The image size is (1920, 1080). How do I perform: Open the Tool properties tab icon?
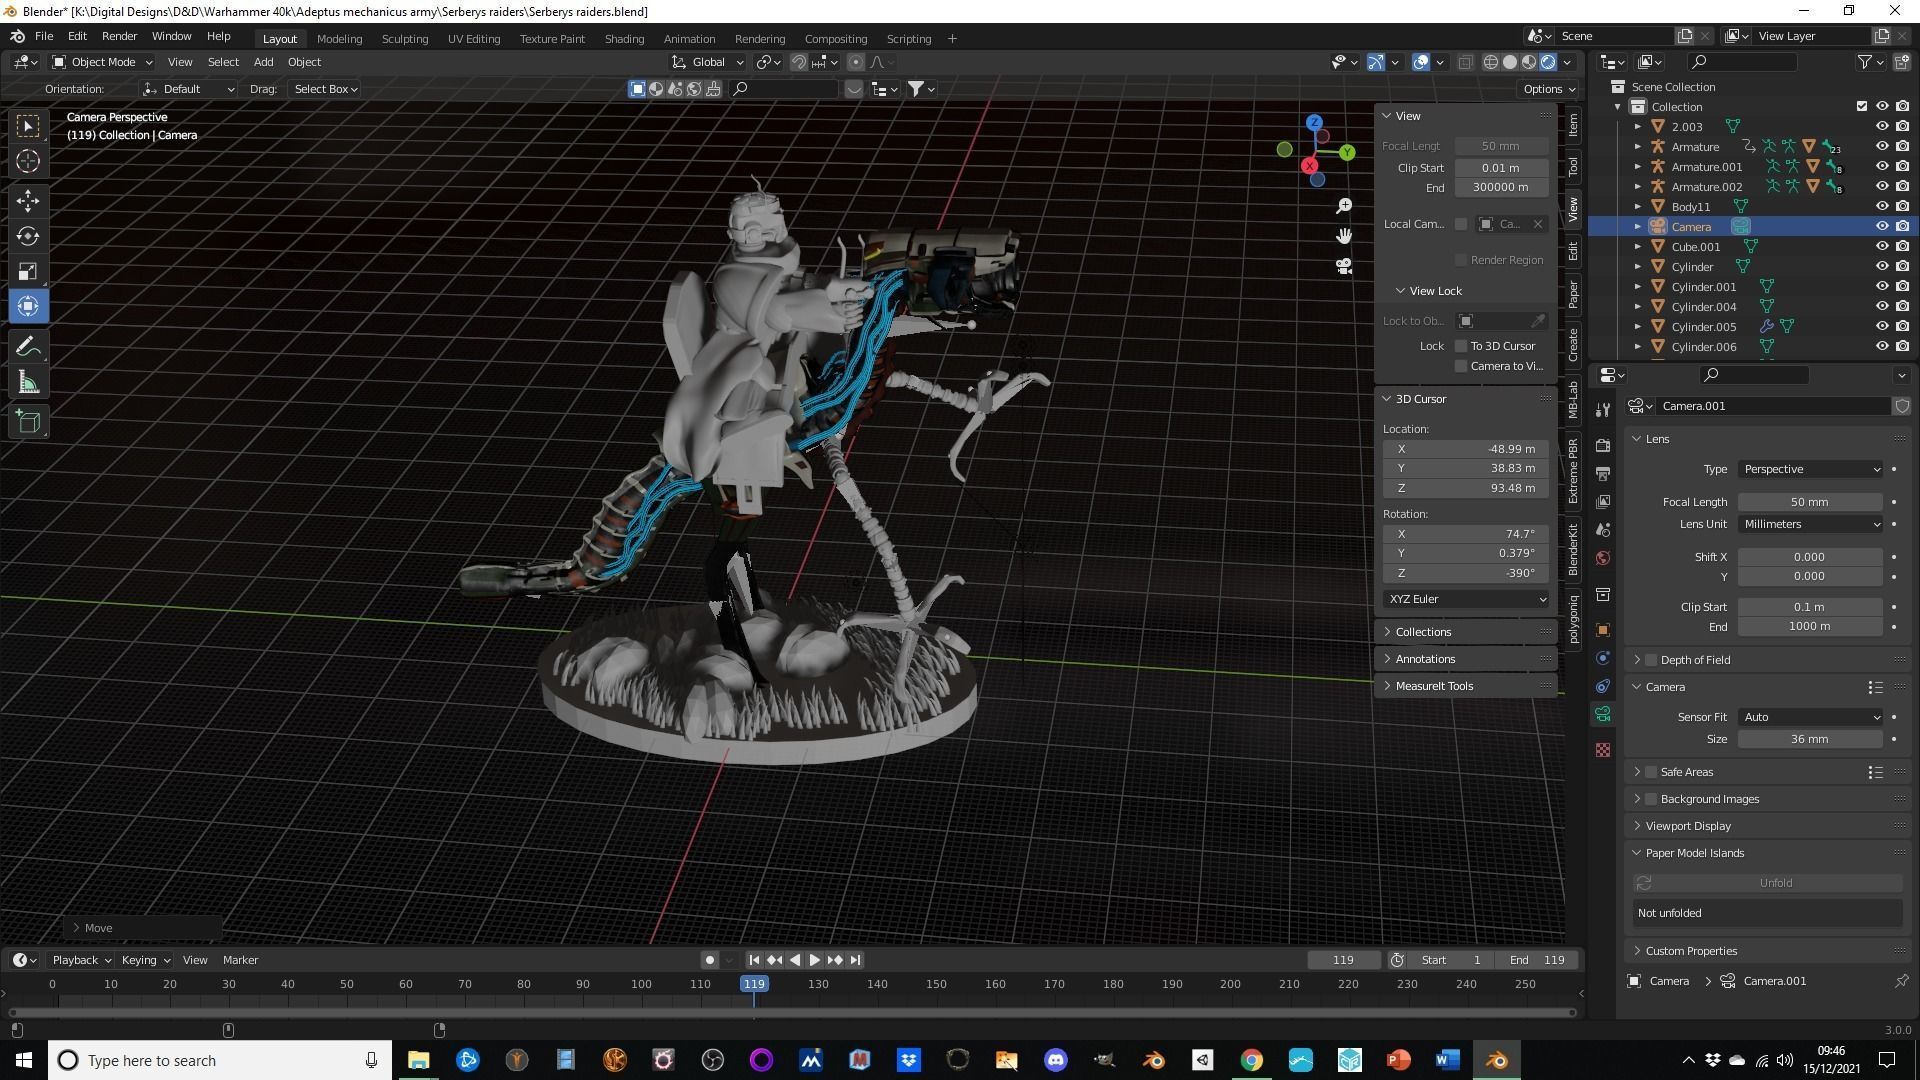pyautogui.click(x=1603, y=410)
